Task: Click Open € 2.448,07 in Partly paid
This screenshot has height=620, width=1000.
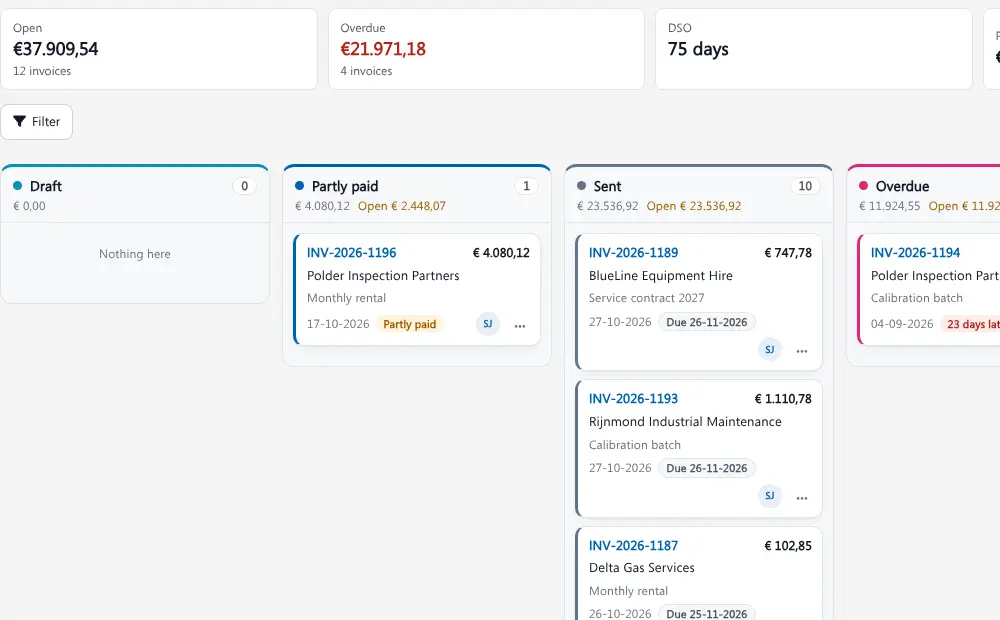Action: click(402, 206)
